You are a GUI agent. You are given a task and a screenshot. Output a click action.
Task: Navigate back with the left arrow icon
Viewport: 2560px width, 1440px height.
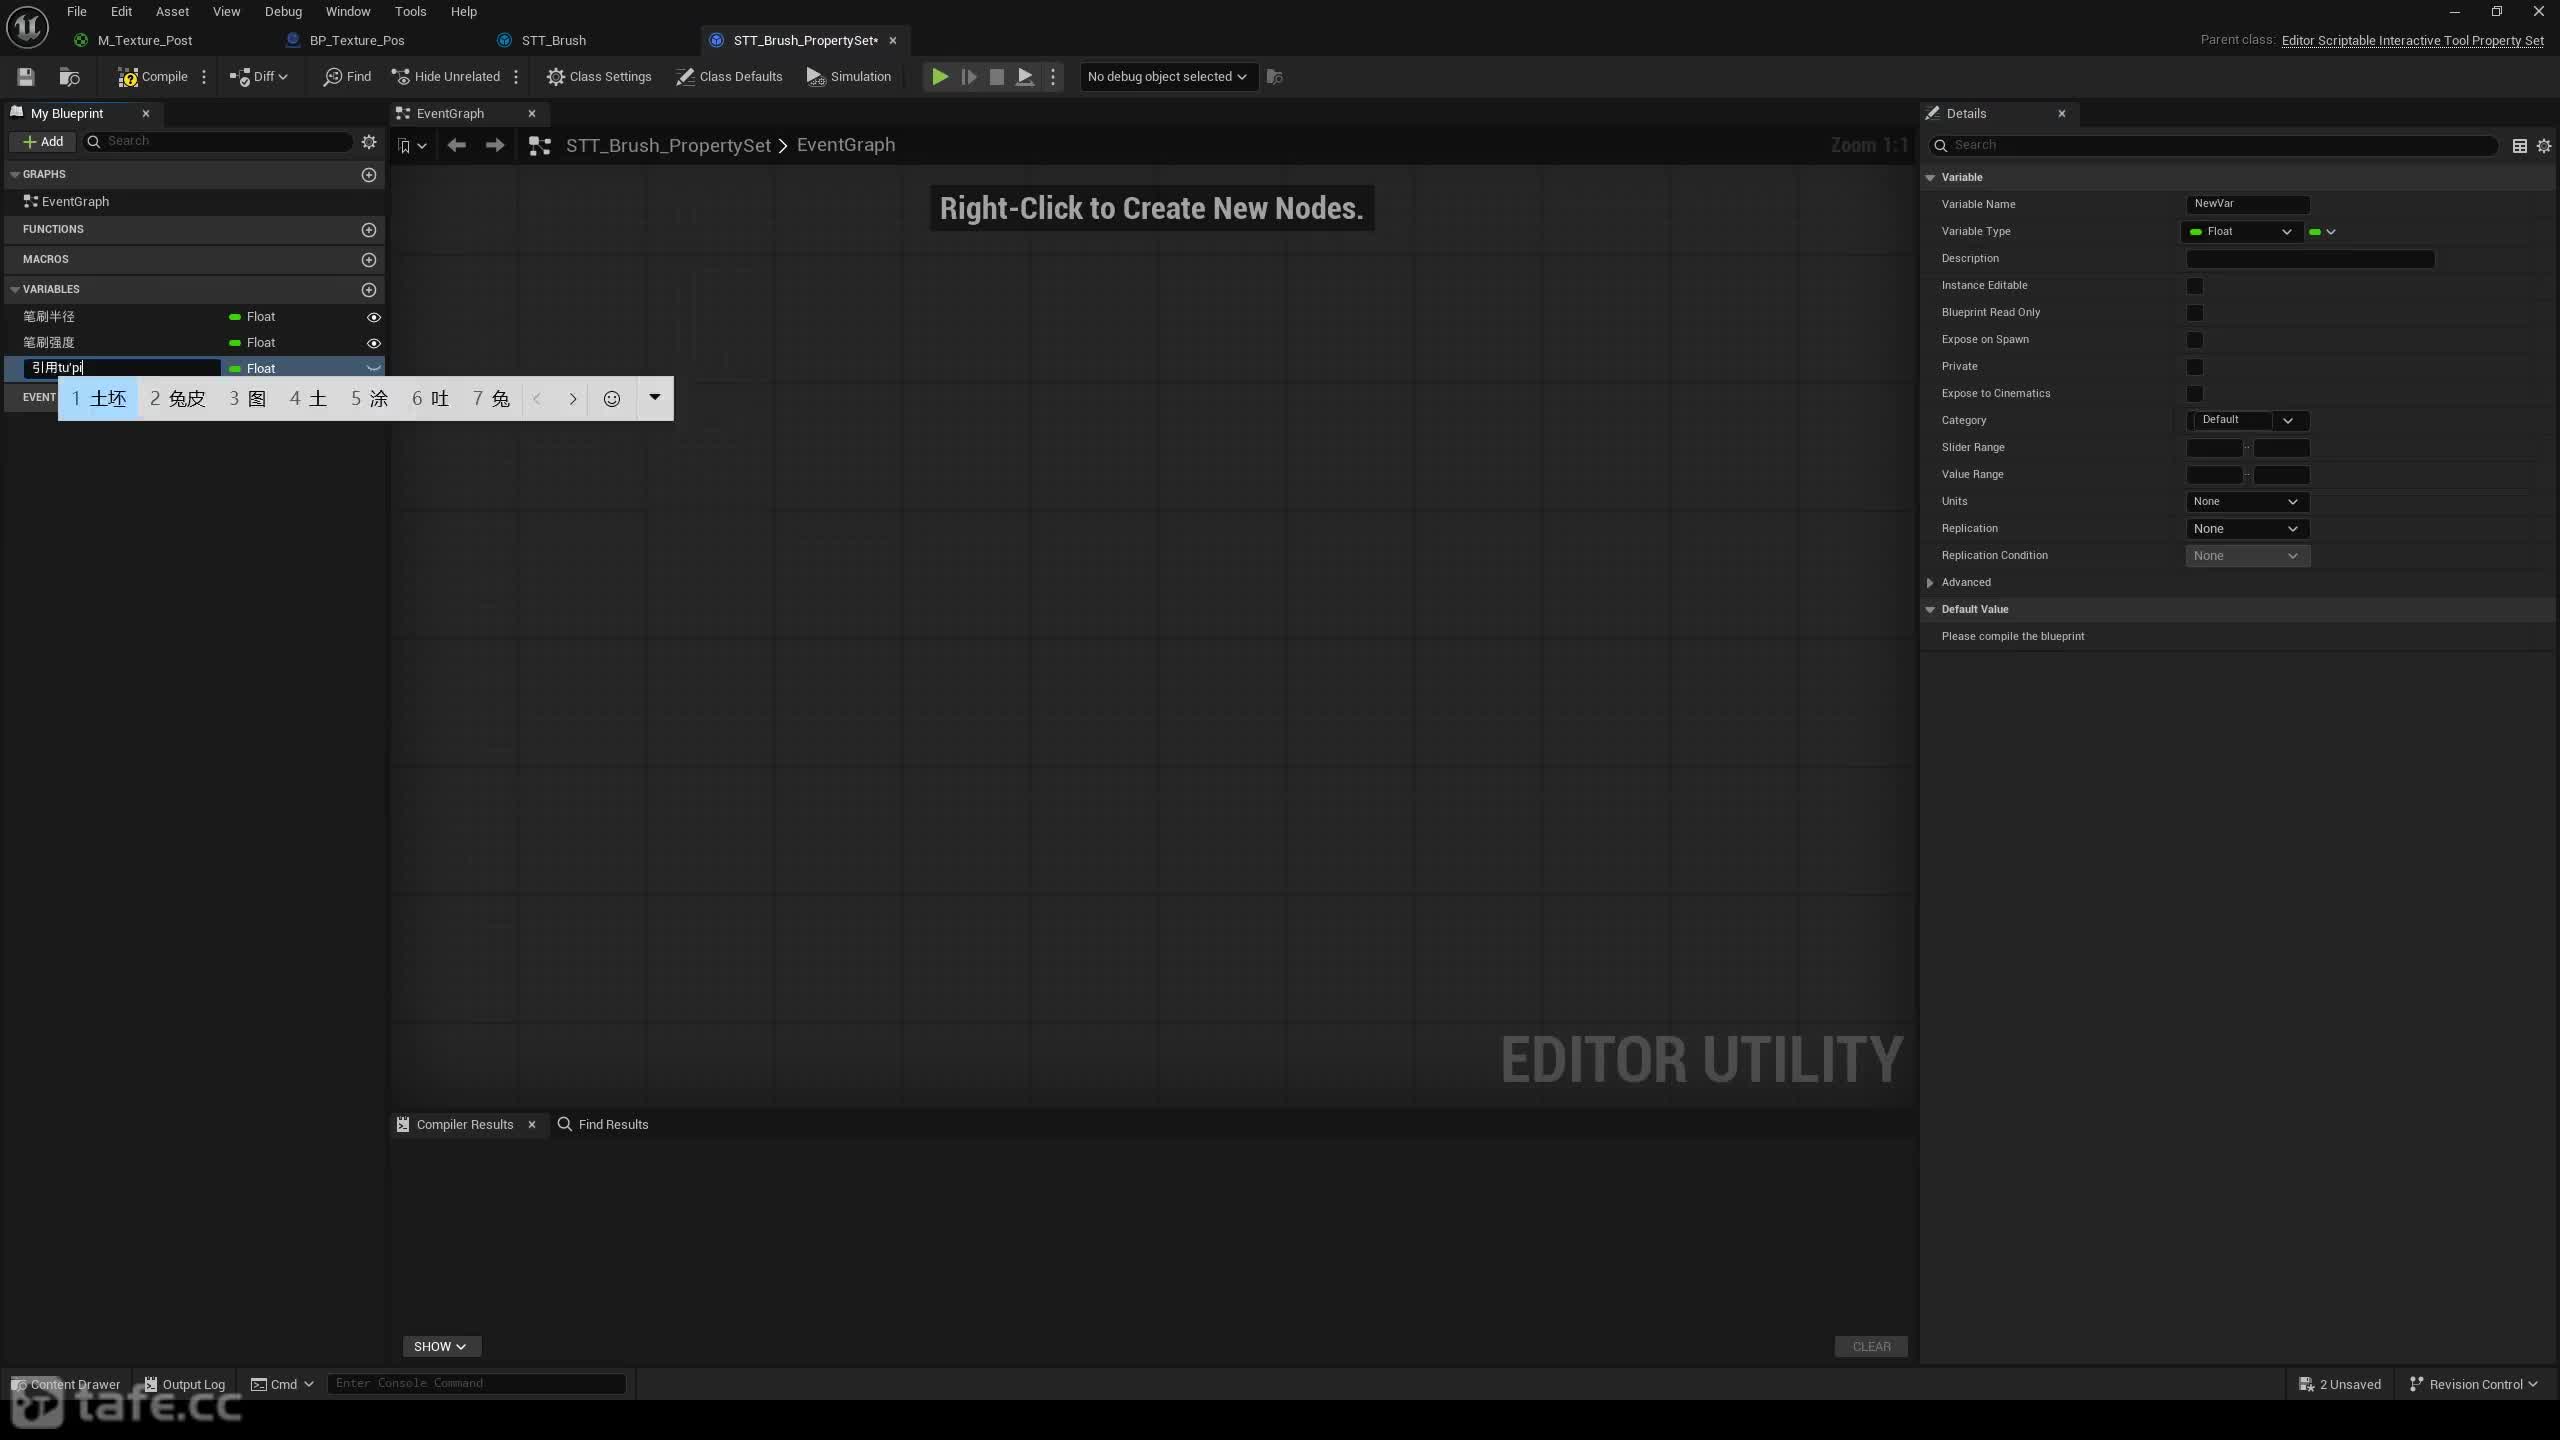tap(457, 146)
